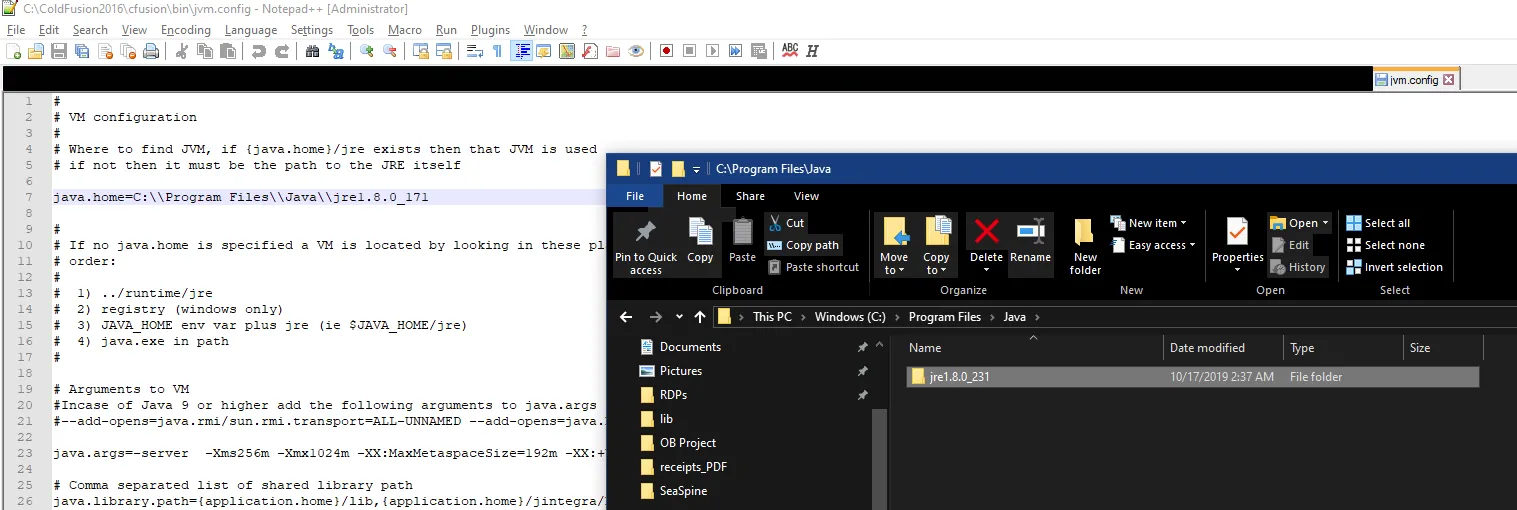Click Copy path in Explorer ribbon
This screenshot has height=510, width=1517.
pos(803,245)
